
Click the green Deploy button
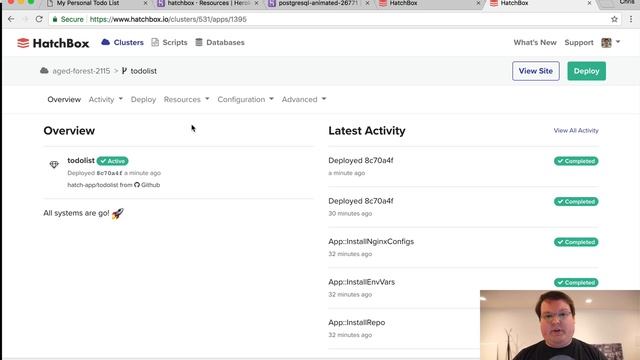pos(587,71)
